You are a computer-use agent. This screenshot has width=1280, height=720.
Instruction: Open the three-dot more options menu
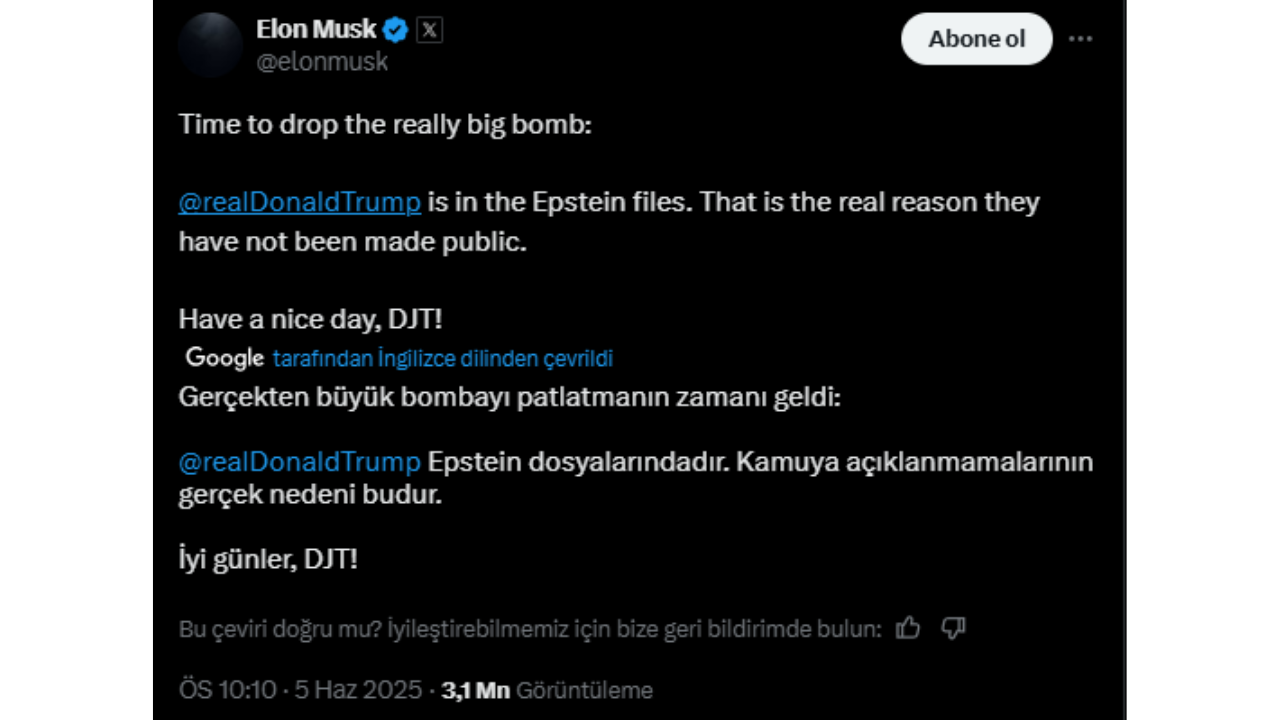[x=1080, y=39]
